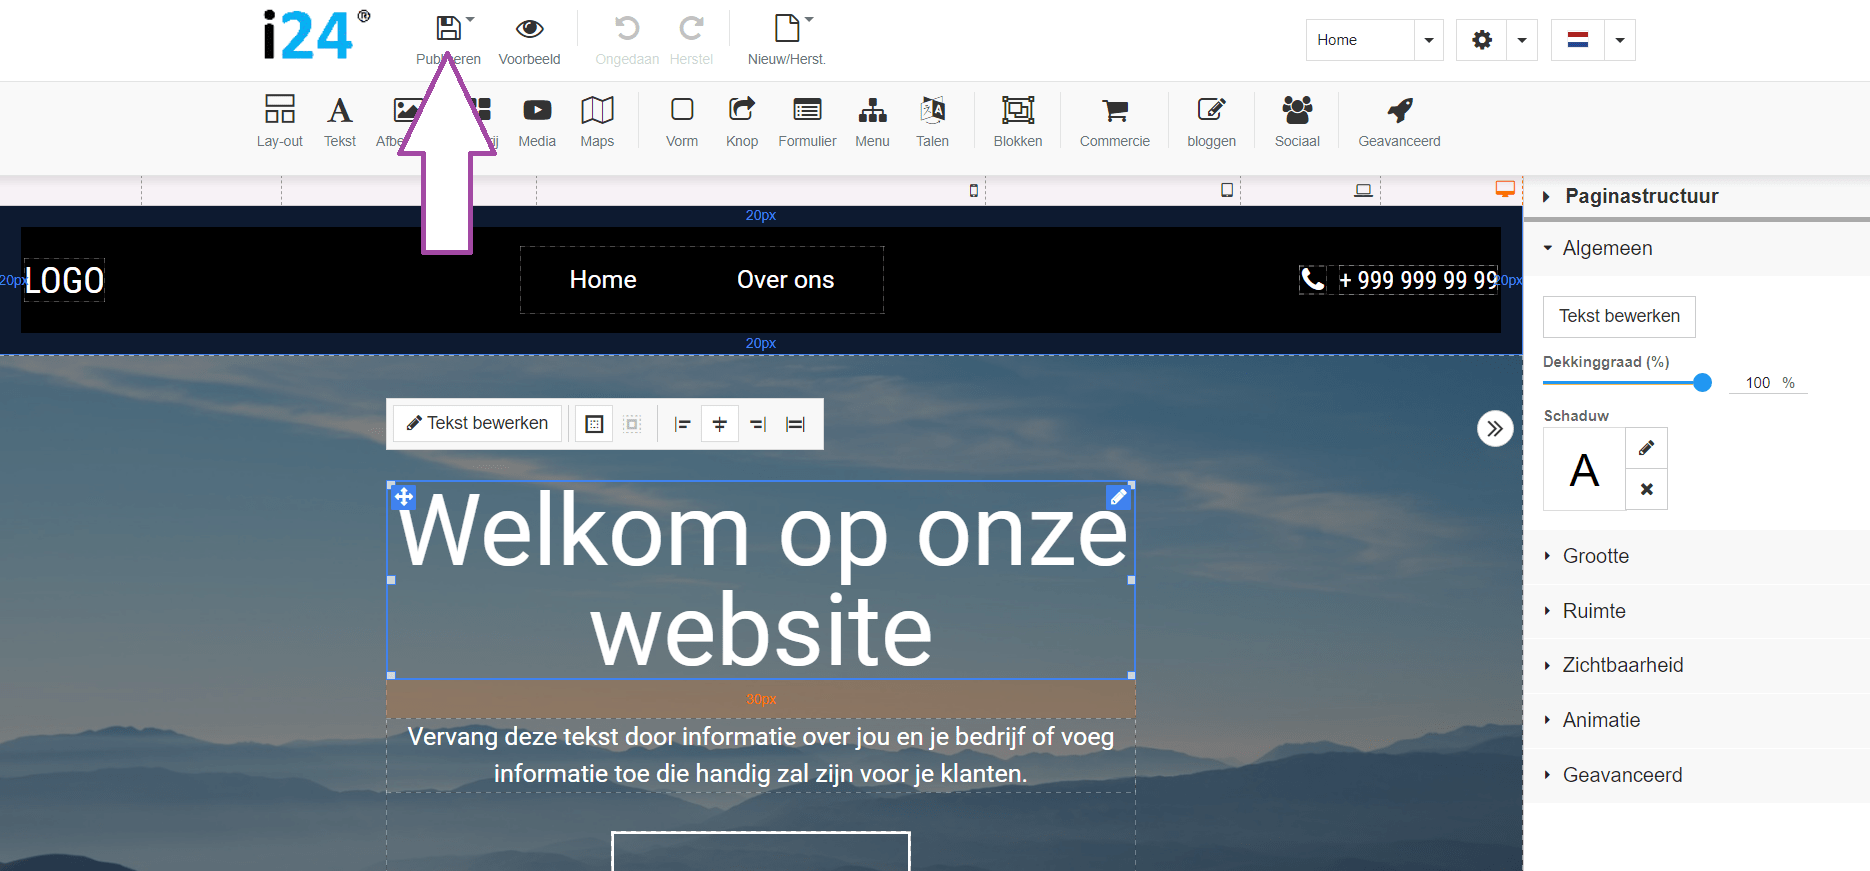This screenshot has height=871, width=1870.
Task: Open the settings gear dropdown arrow
Action: [1522, 40]
